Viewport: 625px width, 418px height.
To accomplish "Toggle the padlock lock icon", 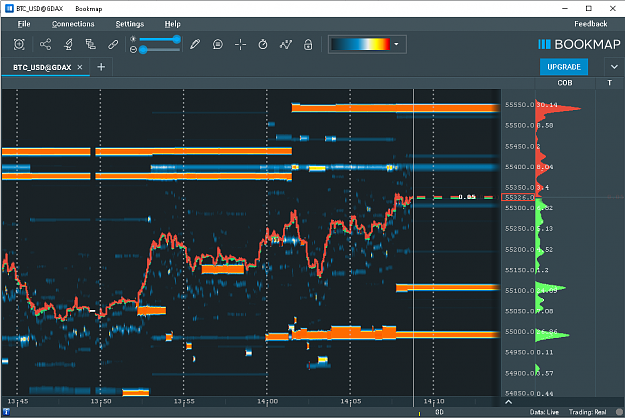I will tap(308, 44).
